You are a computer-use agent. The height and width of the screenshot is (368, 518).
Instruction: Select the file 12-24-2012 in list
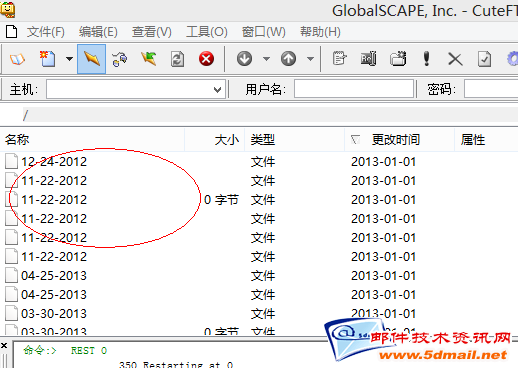[x=54, y=162]
